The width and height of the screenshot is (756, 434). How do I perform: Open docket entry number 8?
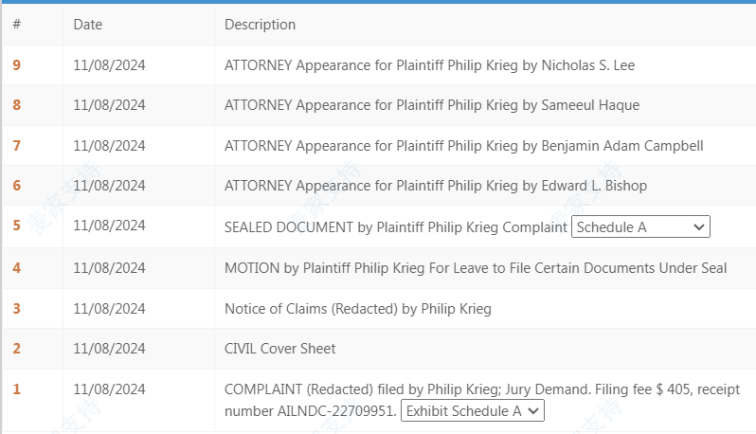17,105
